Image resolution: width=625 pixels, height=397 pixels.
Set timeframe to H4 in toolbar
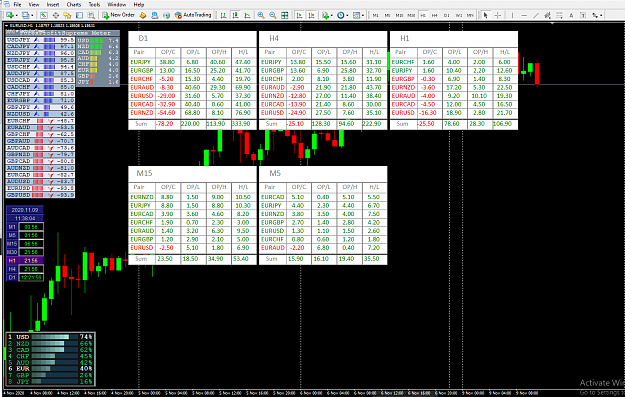pos(434,15)
